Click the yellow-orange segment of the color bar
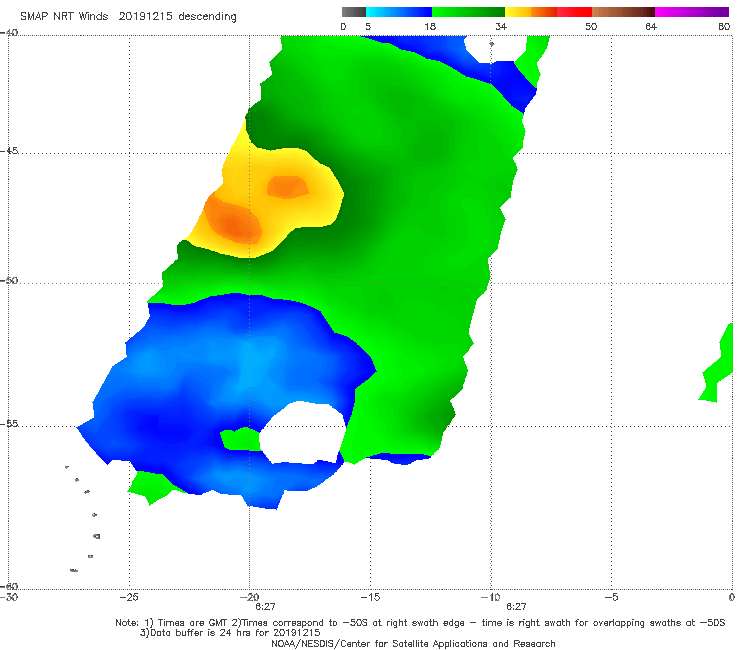Image resolution: width=740 pixels, height=650 pixels. click(x=531, y=12)
